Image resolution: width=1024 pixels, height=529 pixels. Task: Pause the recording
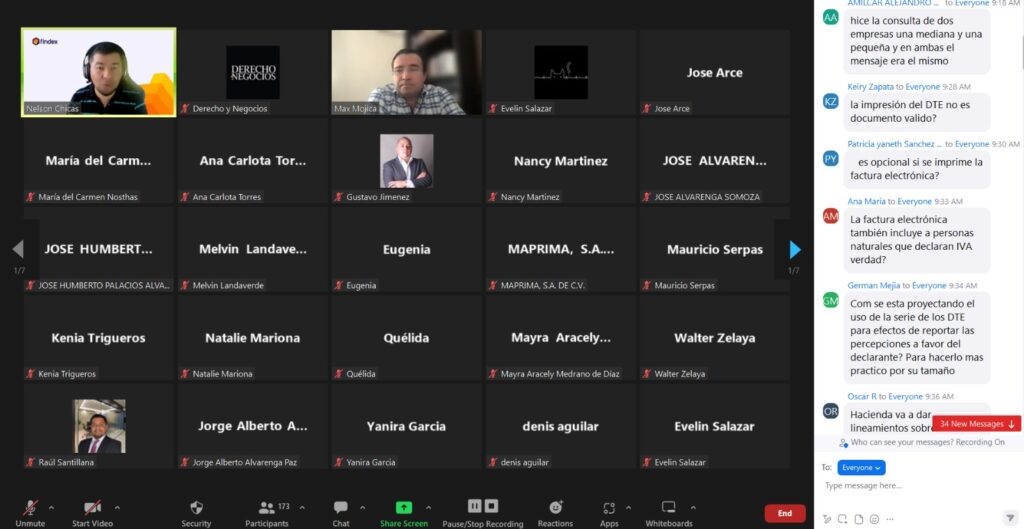point(475,506)
